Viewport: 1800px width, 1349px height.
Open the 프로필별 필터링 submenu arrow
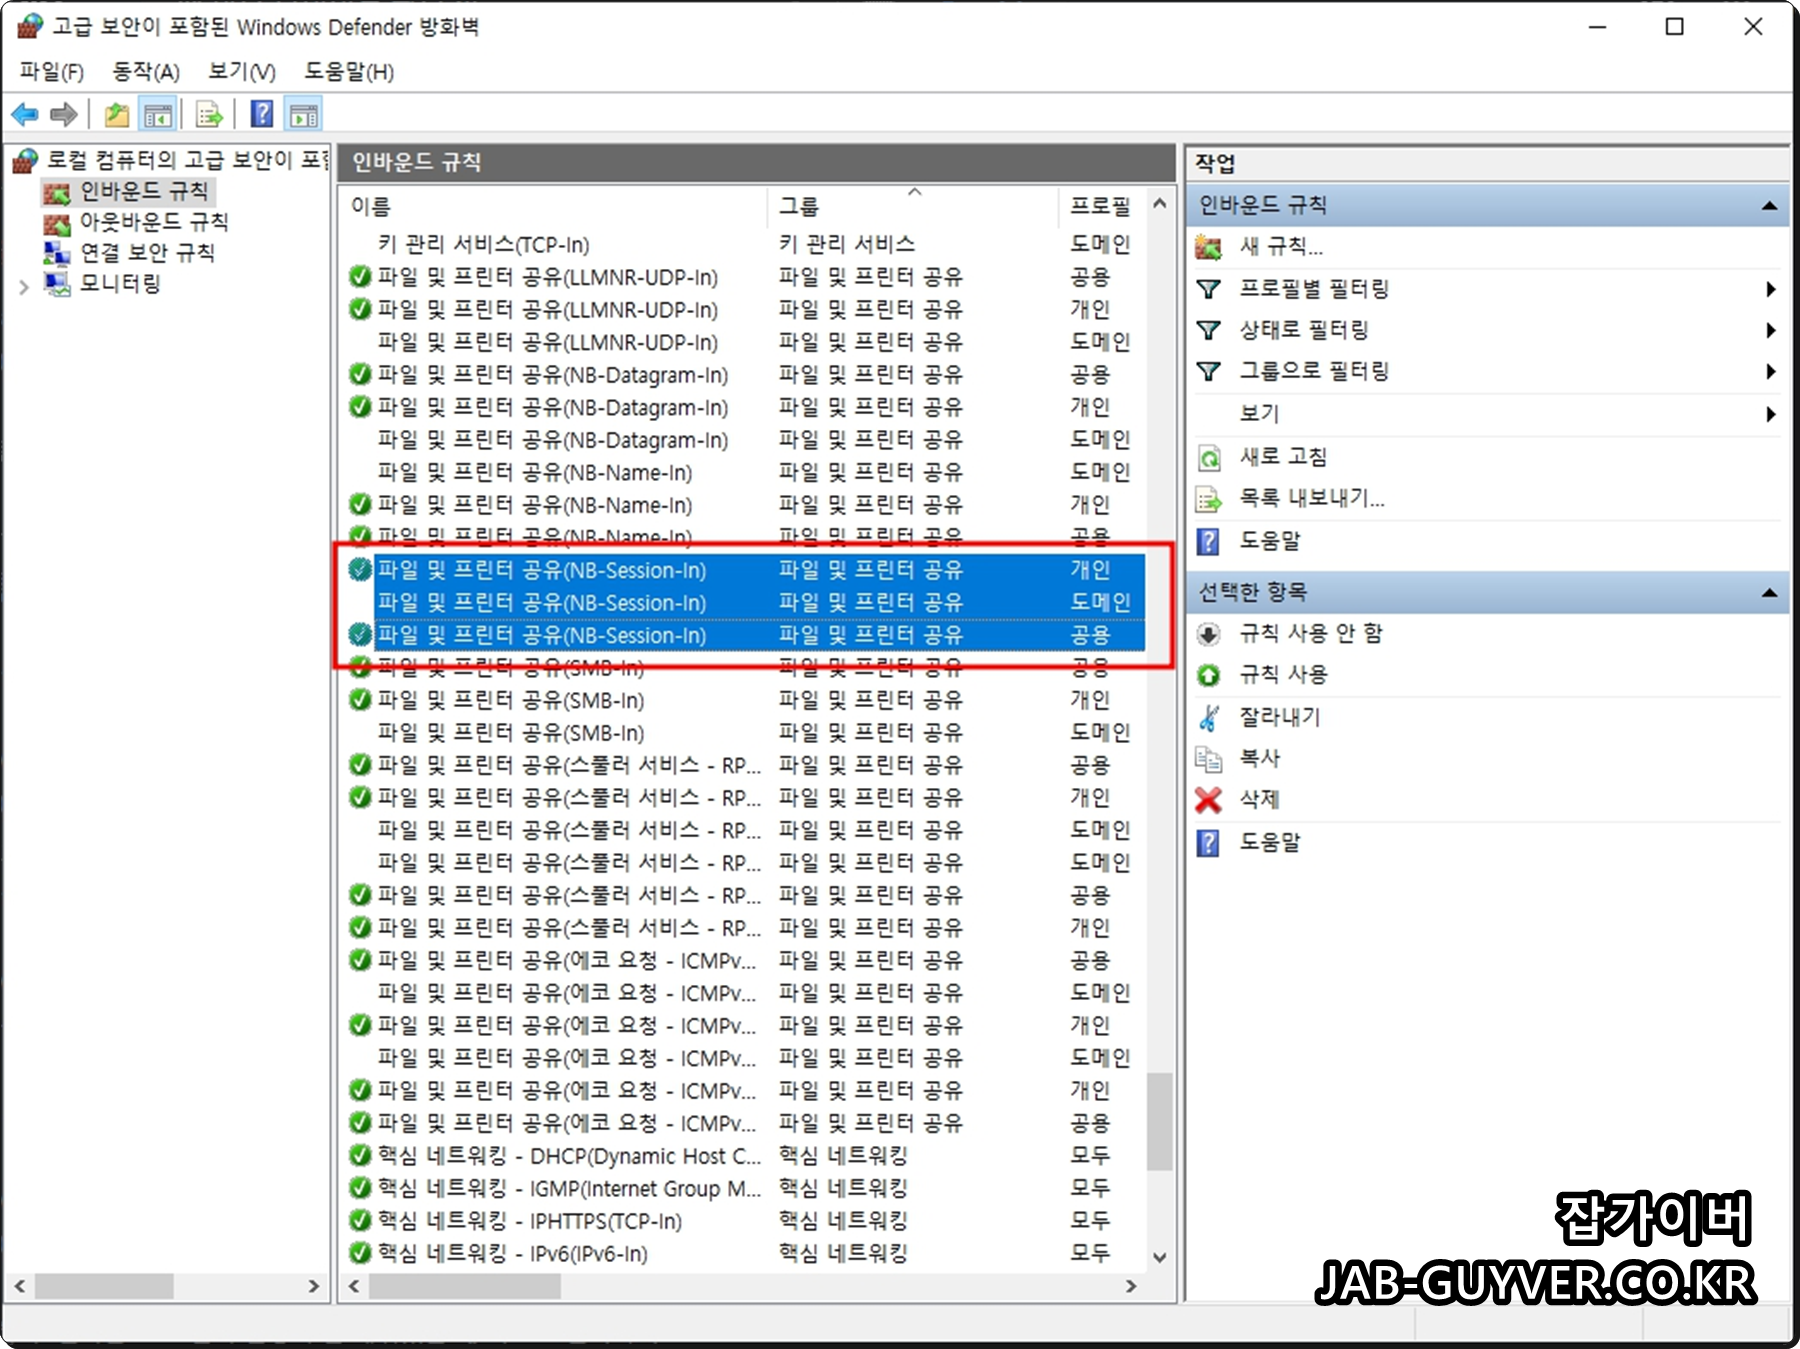coord(1770,290)
